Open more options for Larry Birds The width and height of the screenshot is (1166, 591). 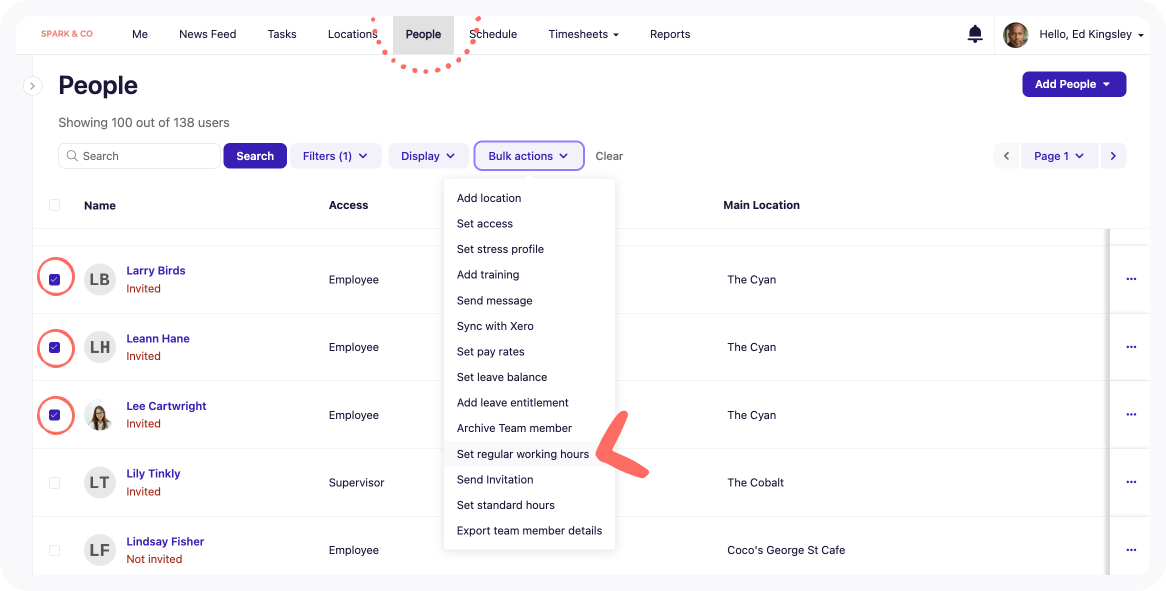(x=1131, y=279)
